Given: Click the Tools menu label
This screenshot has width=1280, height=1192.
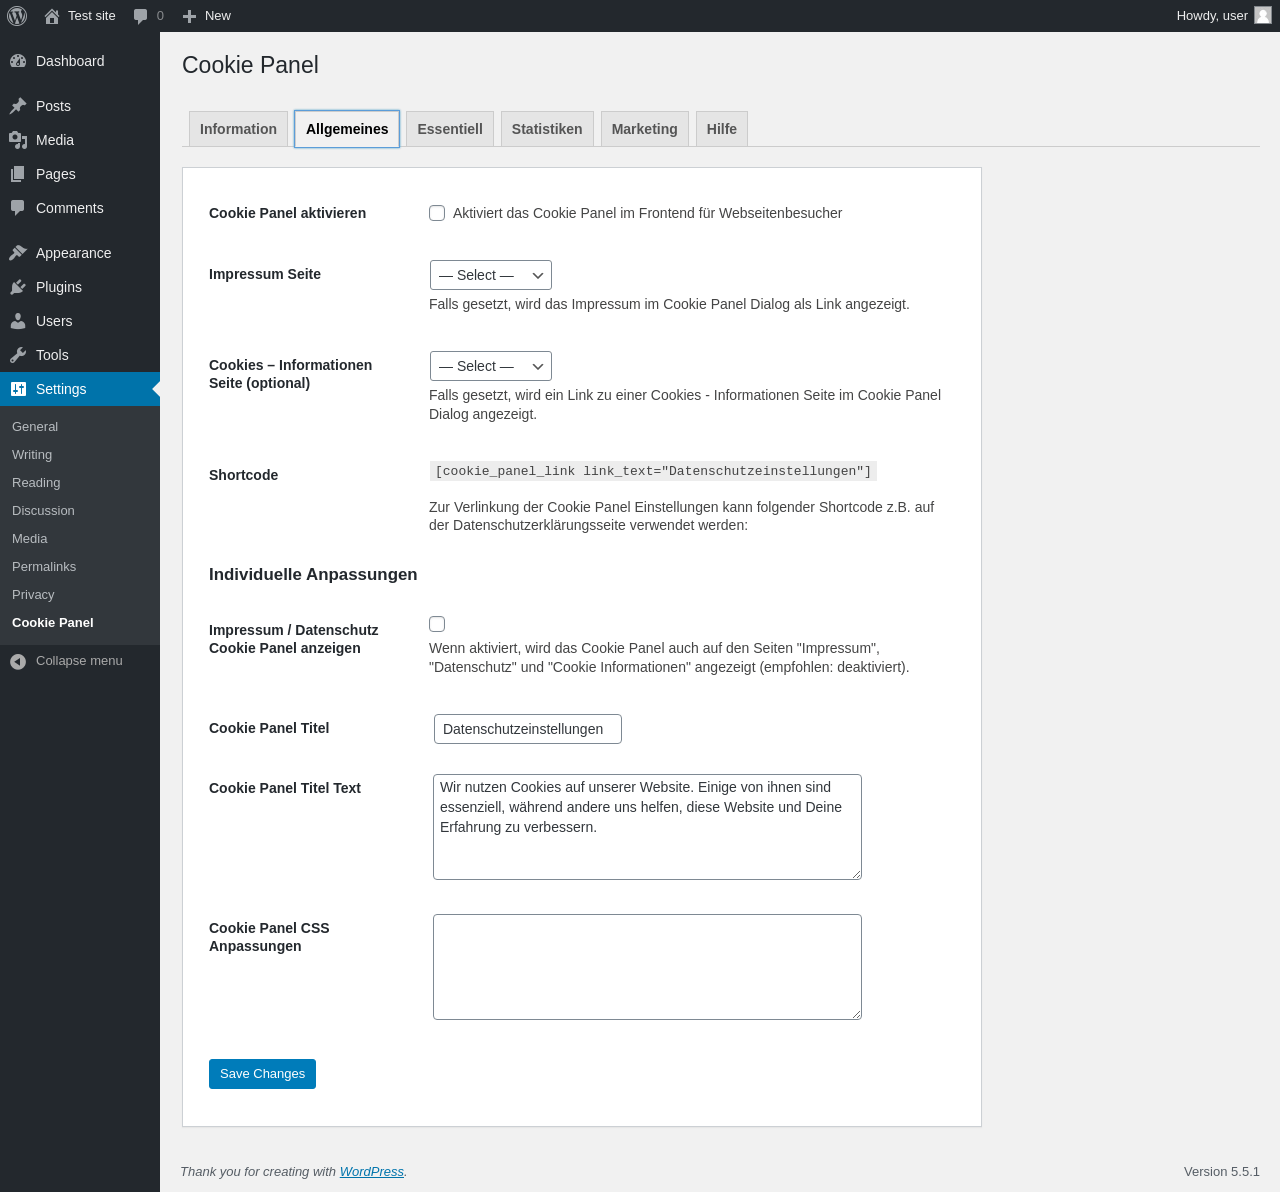Looking at the screenshot, I should (52, 355).
